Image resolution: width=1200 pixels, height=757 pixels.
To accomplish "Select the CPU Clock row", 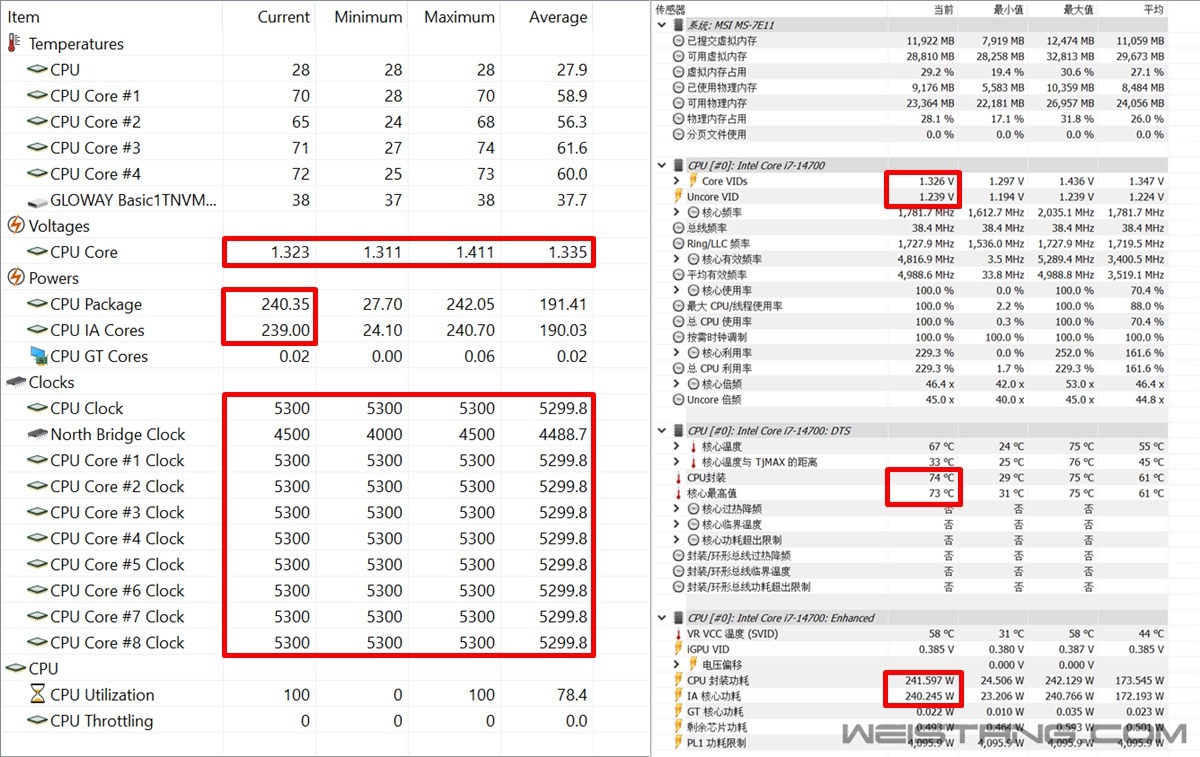I will [x=298, y=408].
